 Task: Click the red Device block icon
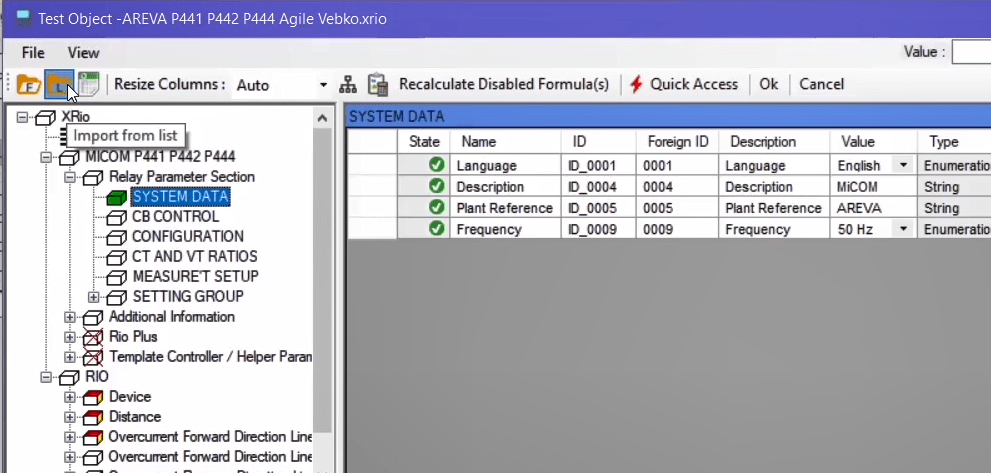pos(93,397)
